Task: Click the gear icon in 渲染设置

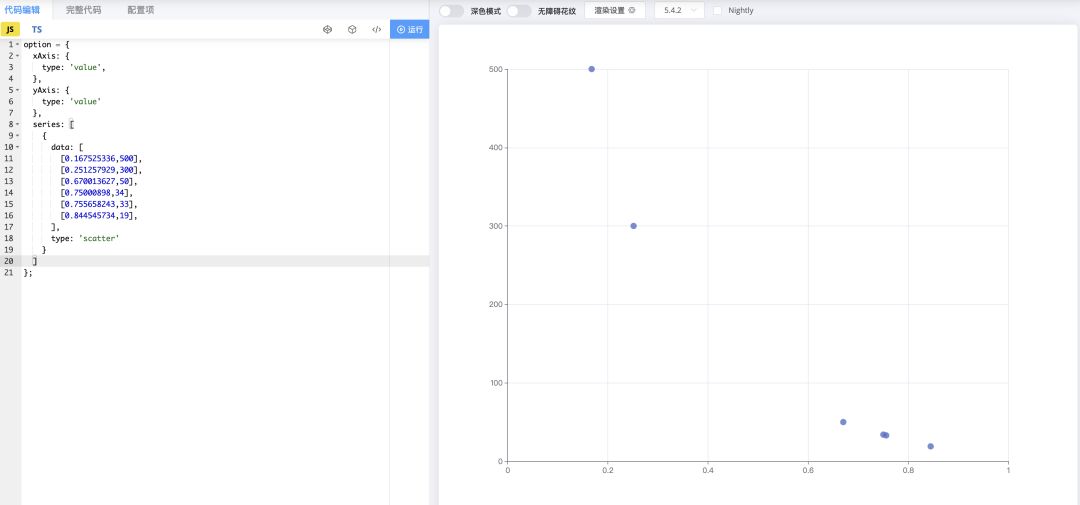Action: tap(631, 10)
